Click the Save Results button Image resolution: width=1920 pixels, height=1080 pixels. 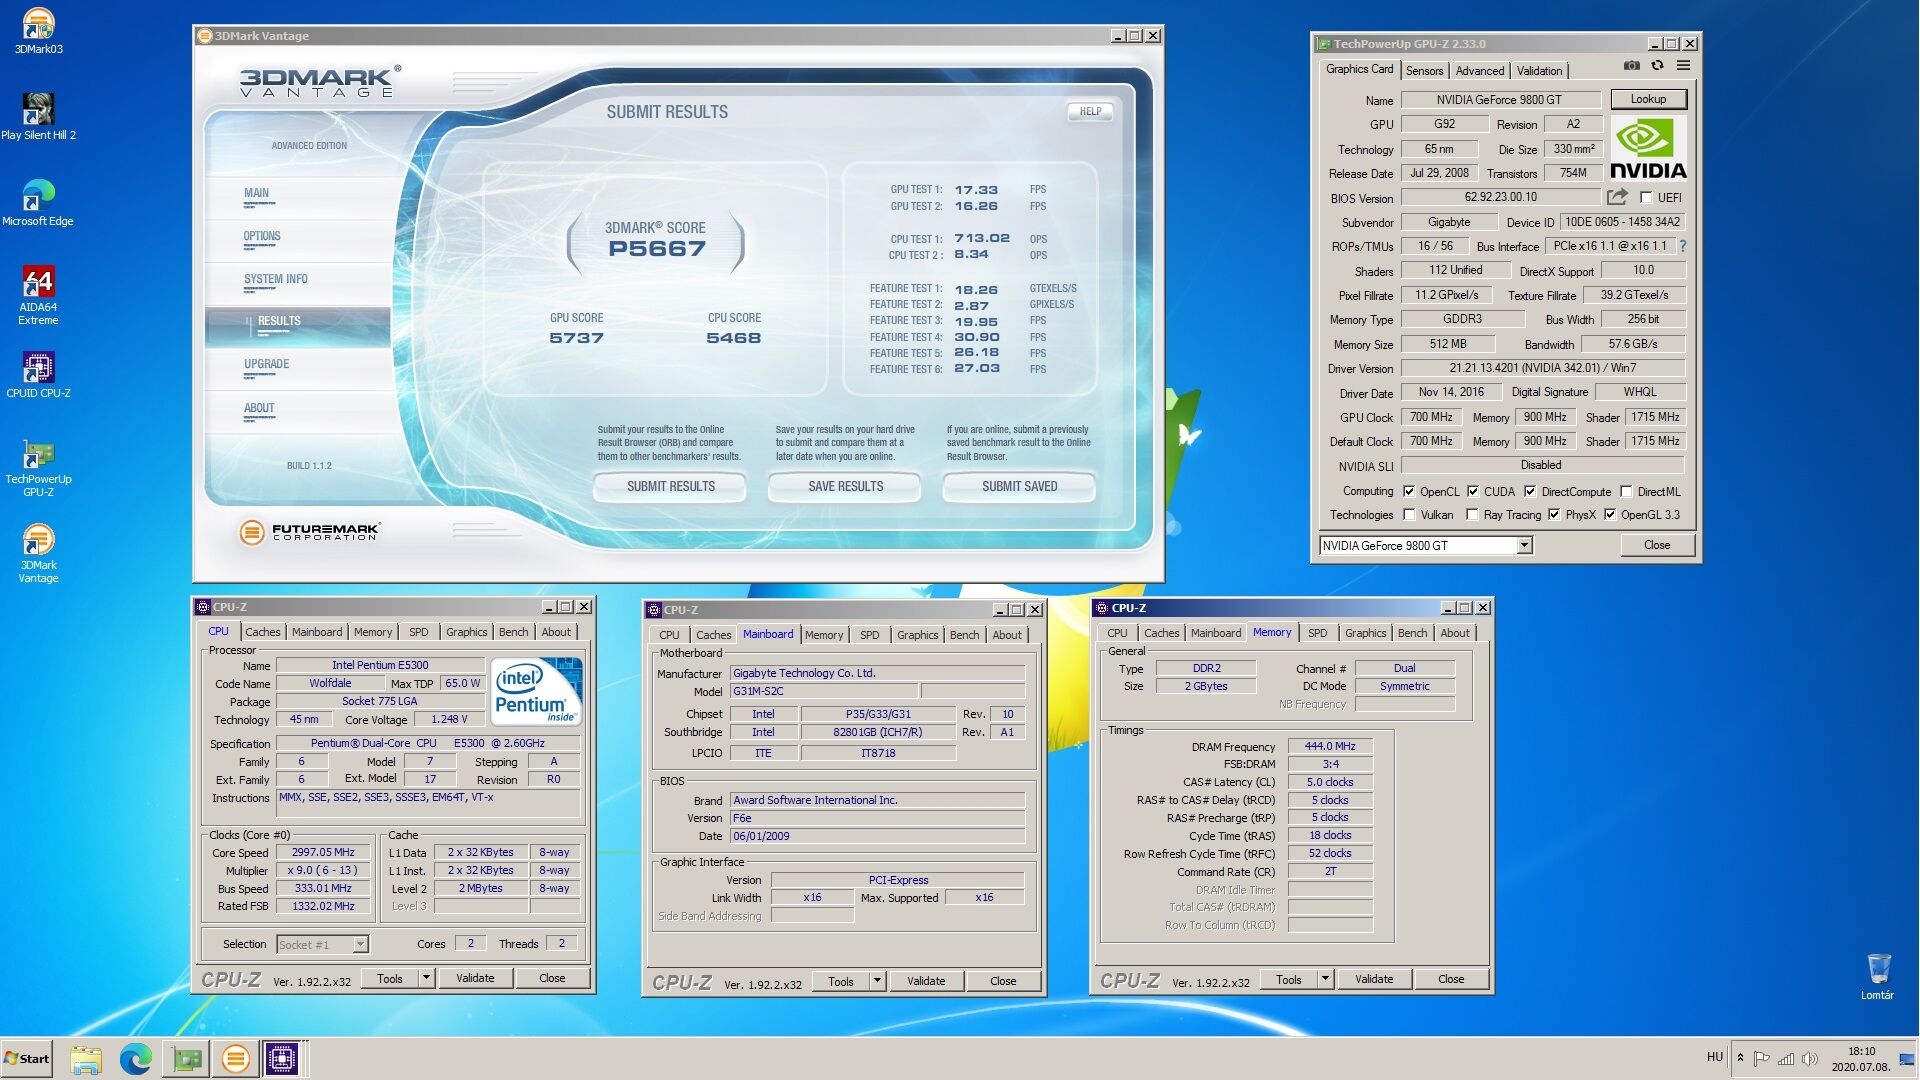pos(845,487)
